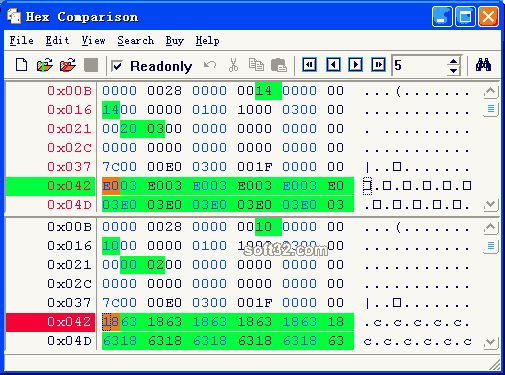Select red address 0x02C in upper pane
The height and width of the screenshot is (375, 505).
[x=69, y=148]
